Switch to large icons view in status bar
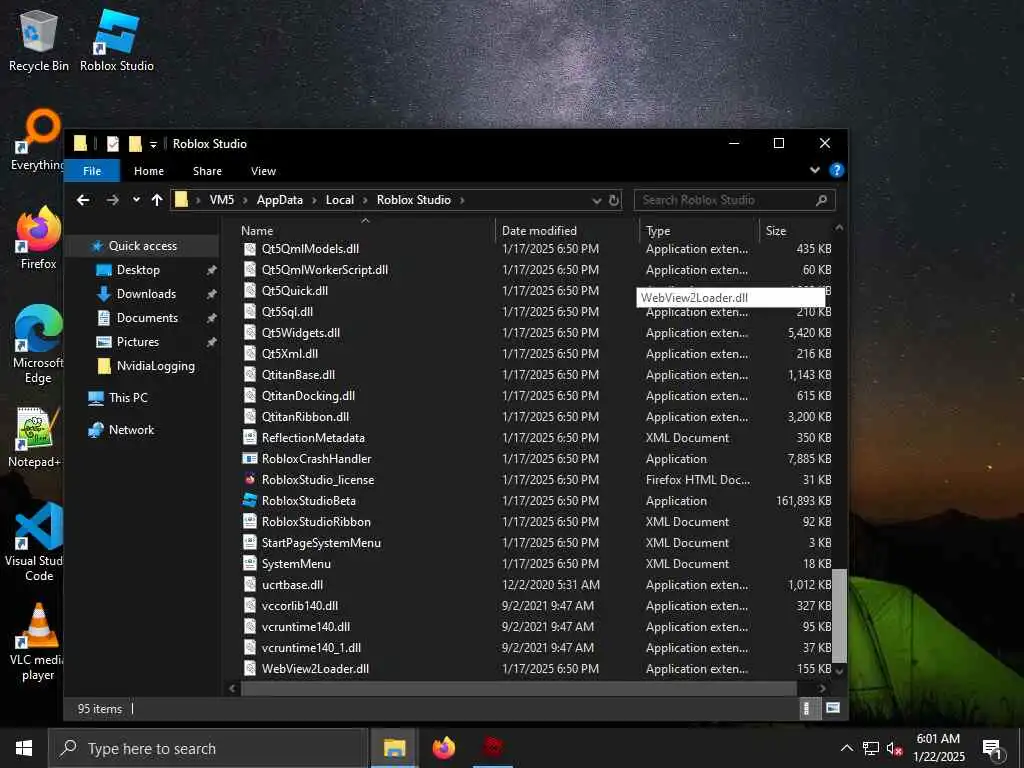 833,709
